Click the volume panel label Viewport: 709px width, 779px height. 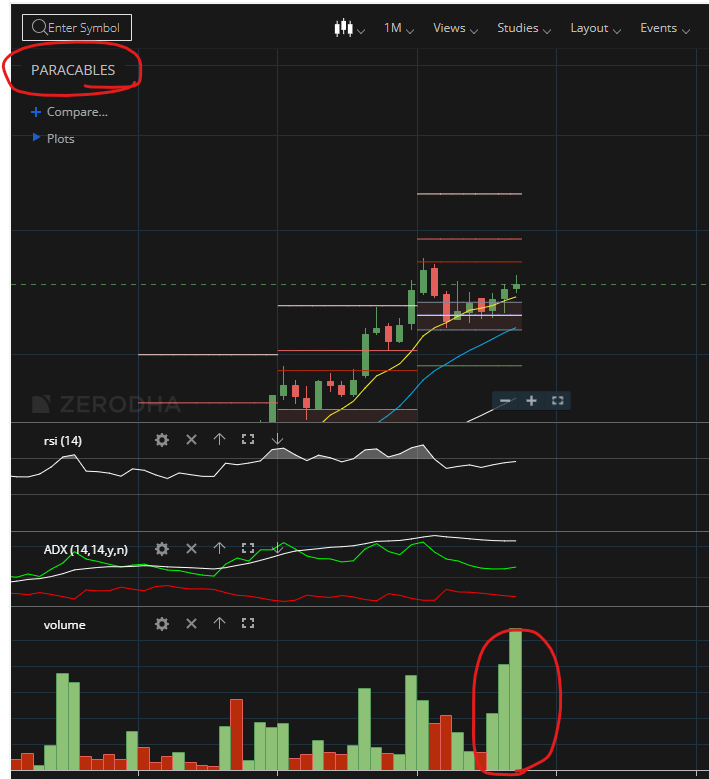coord(65,625)
